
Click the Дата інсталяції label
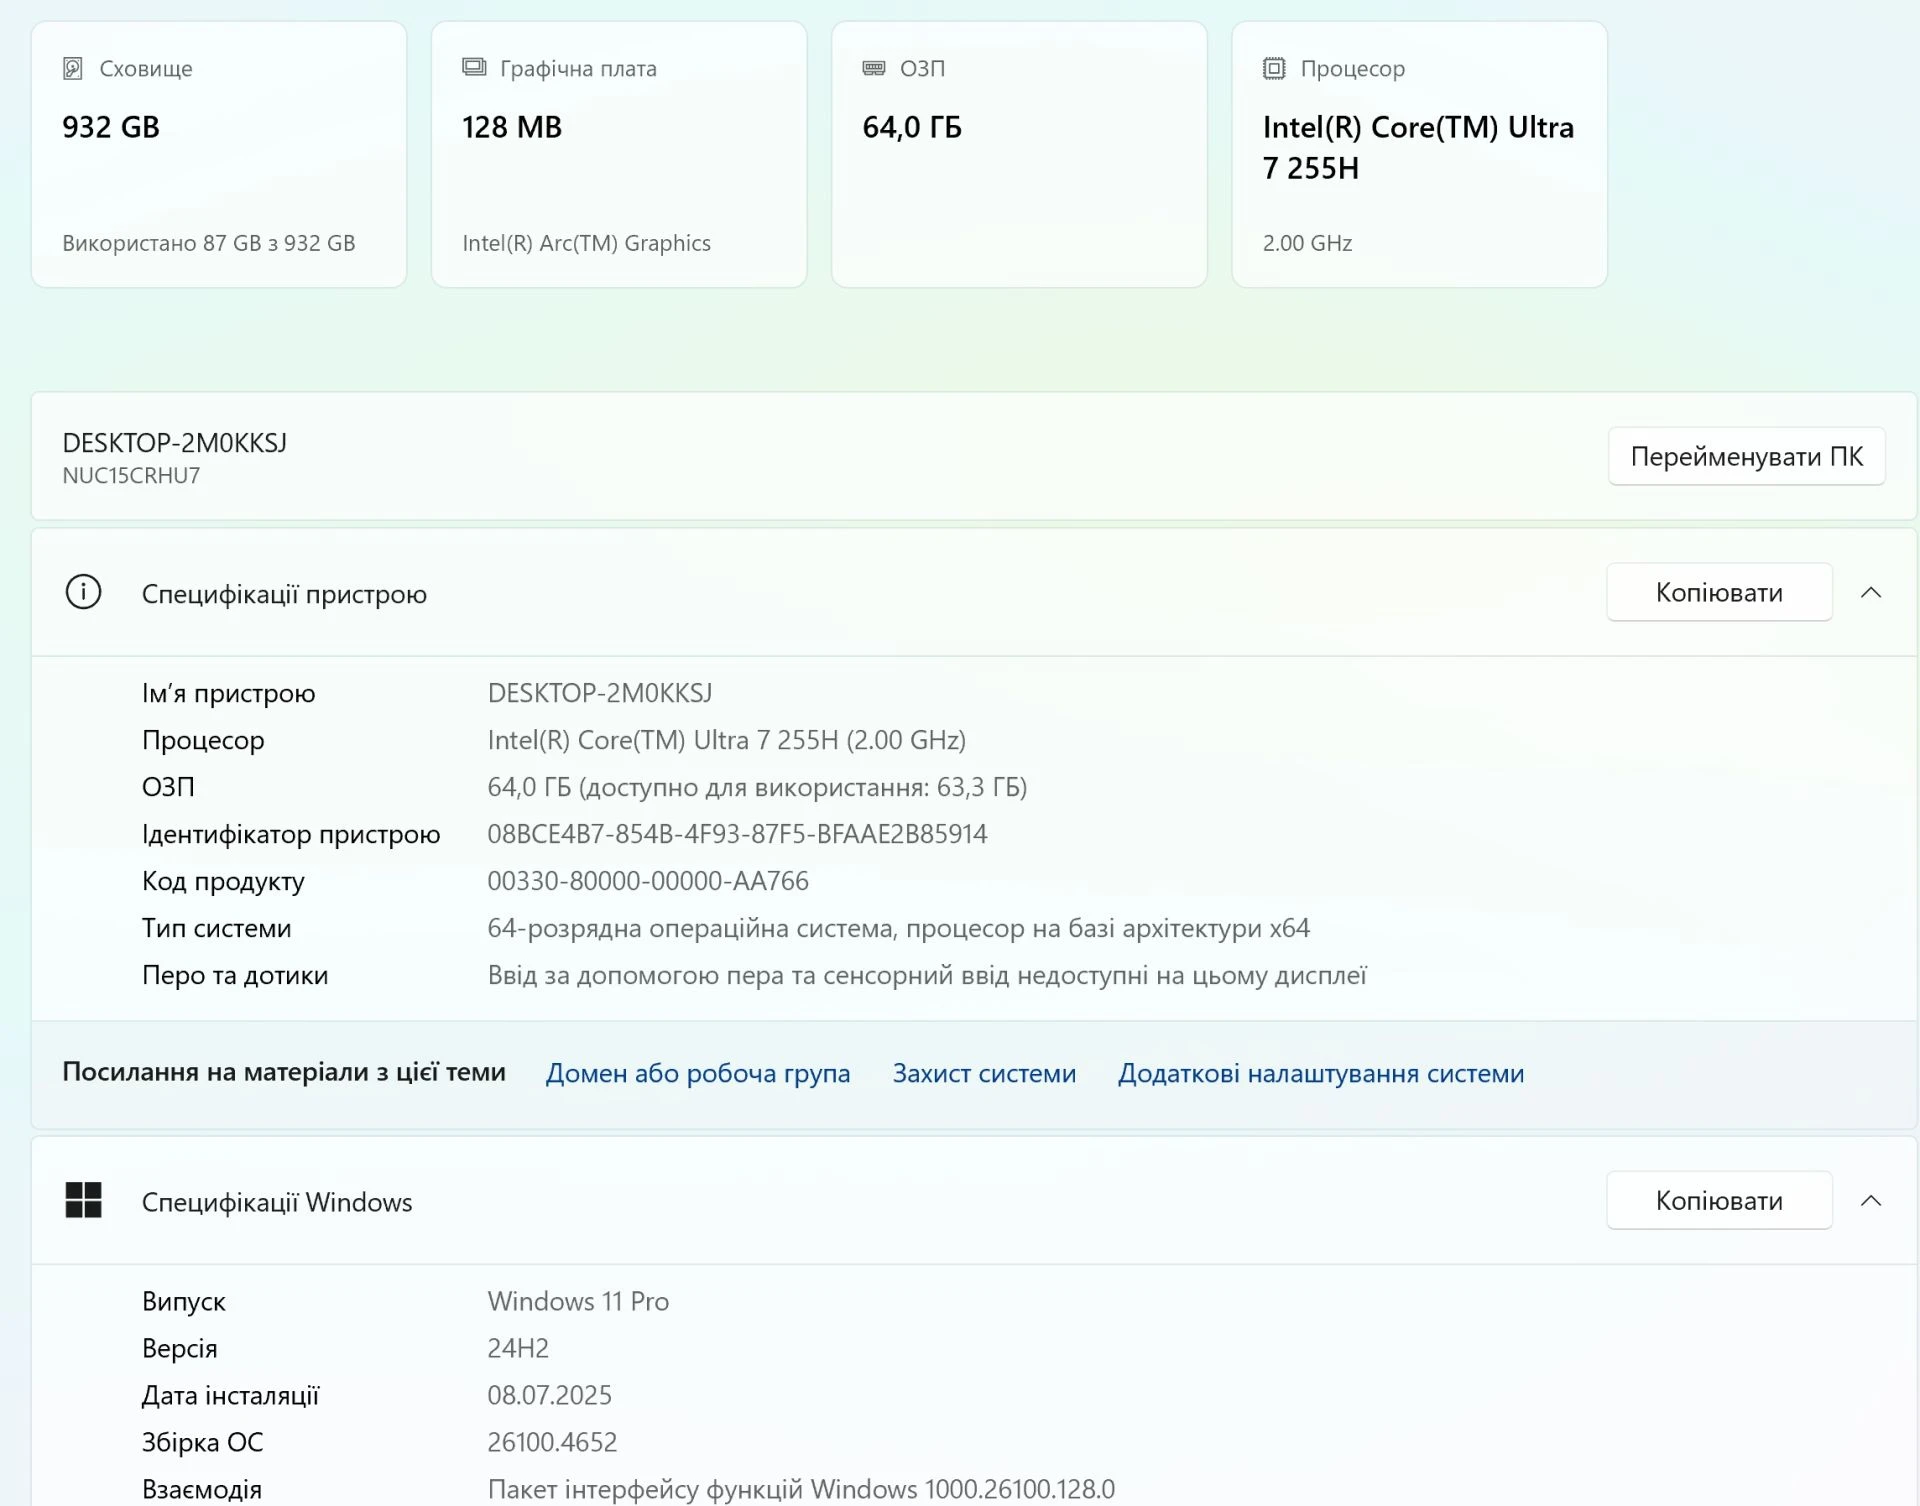[230, 1395]
